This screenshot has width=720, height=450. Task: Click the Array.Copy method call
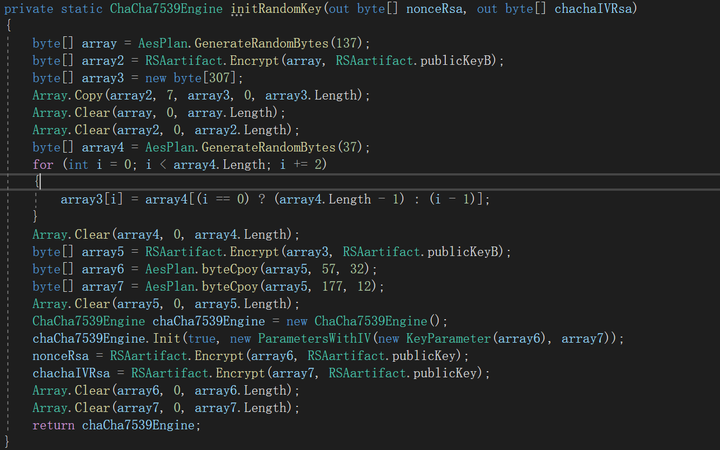coord(69,95)
